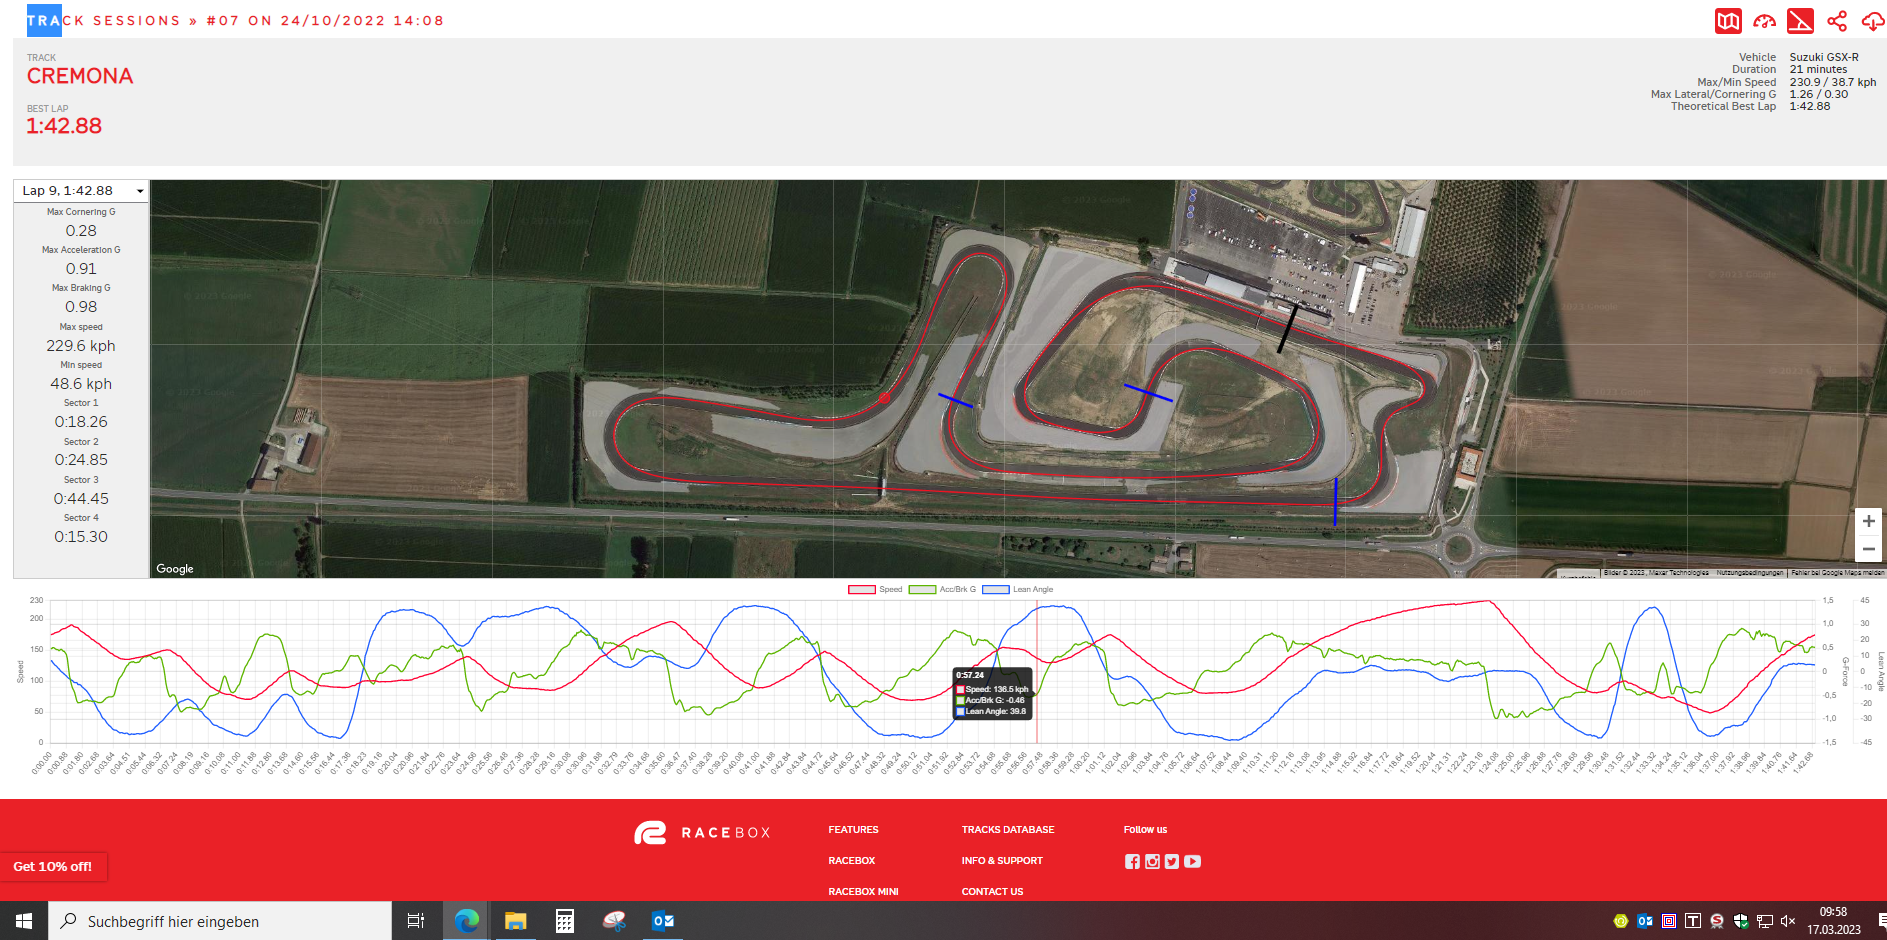Screen dimensions: 1887x940
Task: Open the RaceBox YouTube icon
Action: tap(1192, 861)
